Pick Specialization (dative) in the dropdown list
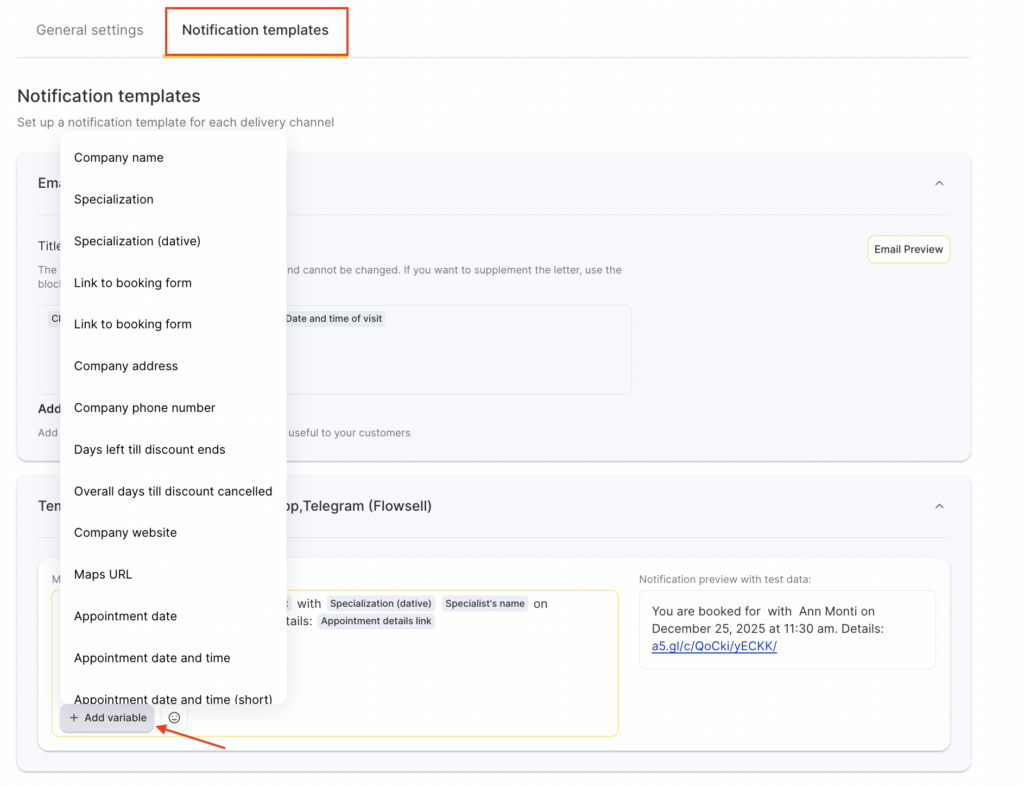This screenshot has width=1024, height=787. click(137, 241)
